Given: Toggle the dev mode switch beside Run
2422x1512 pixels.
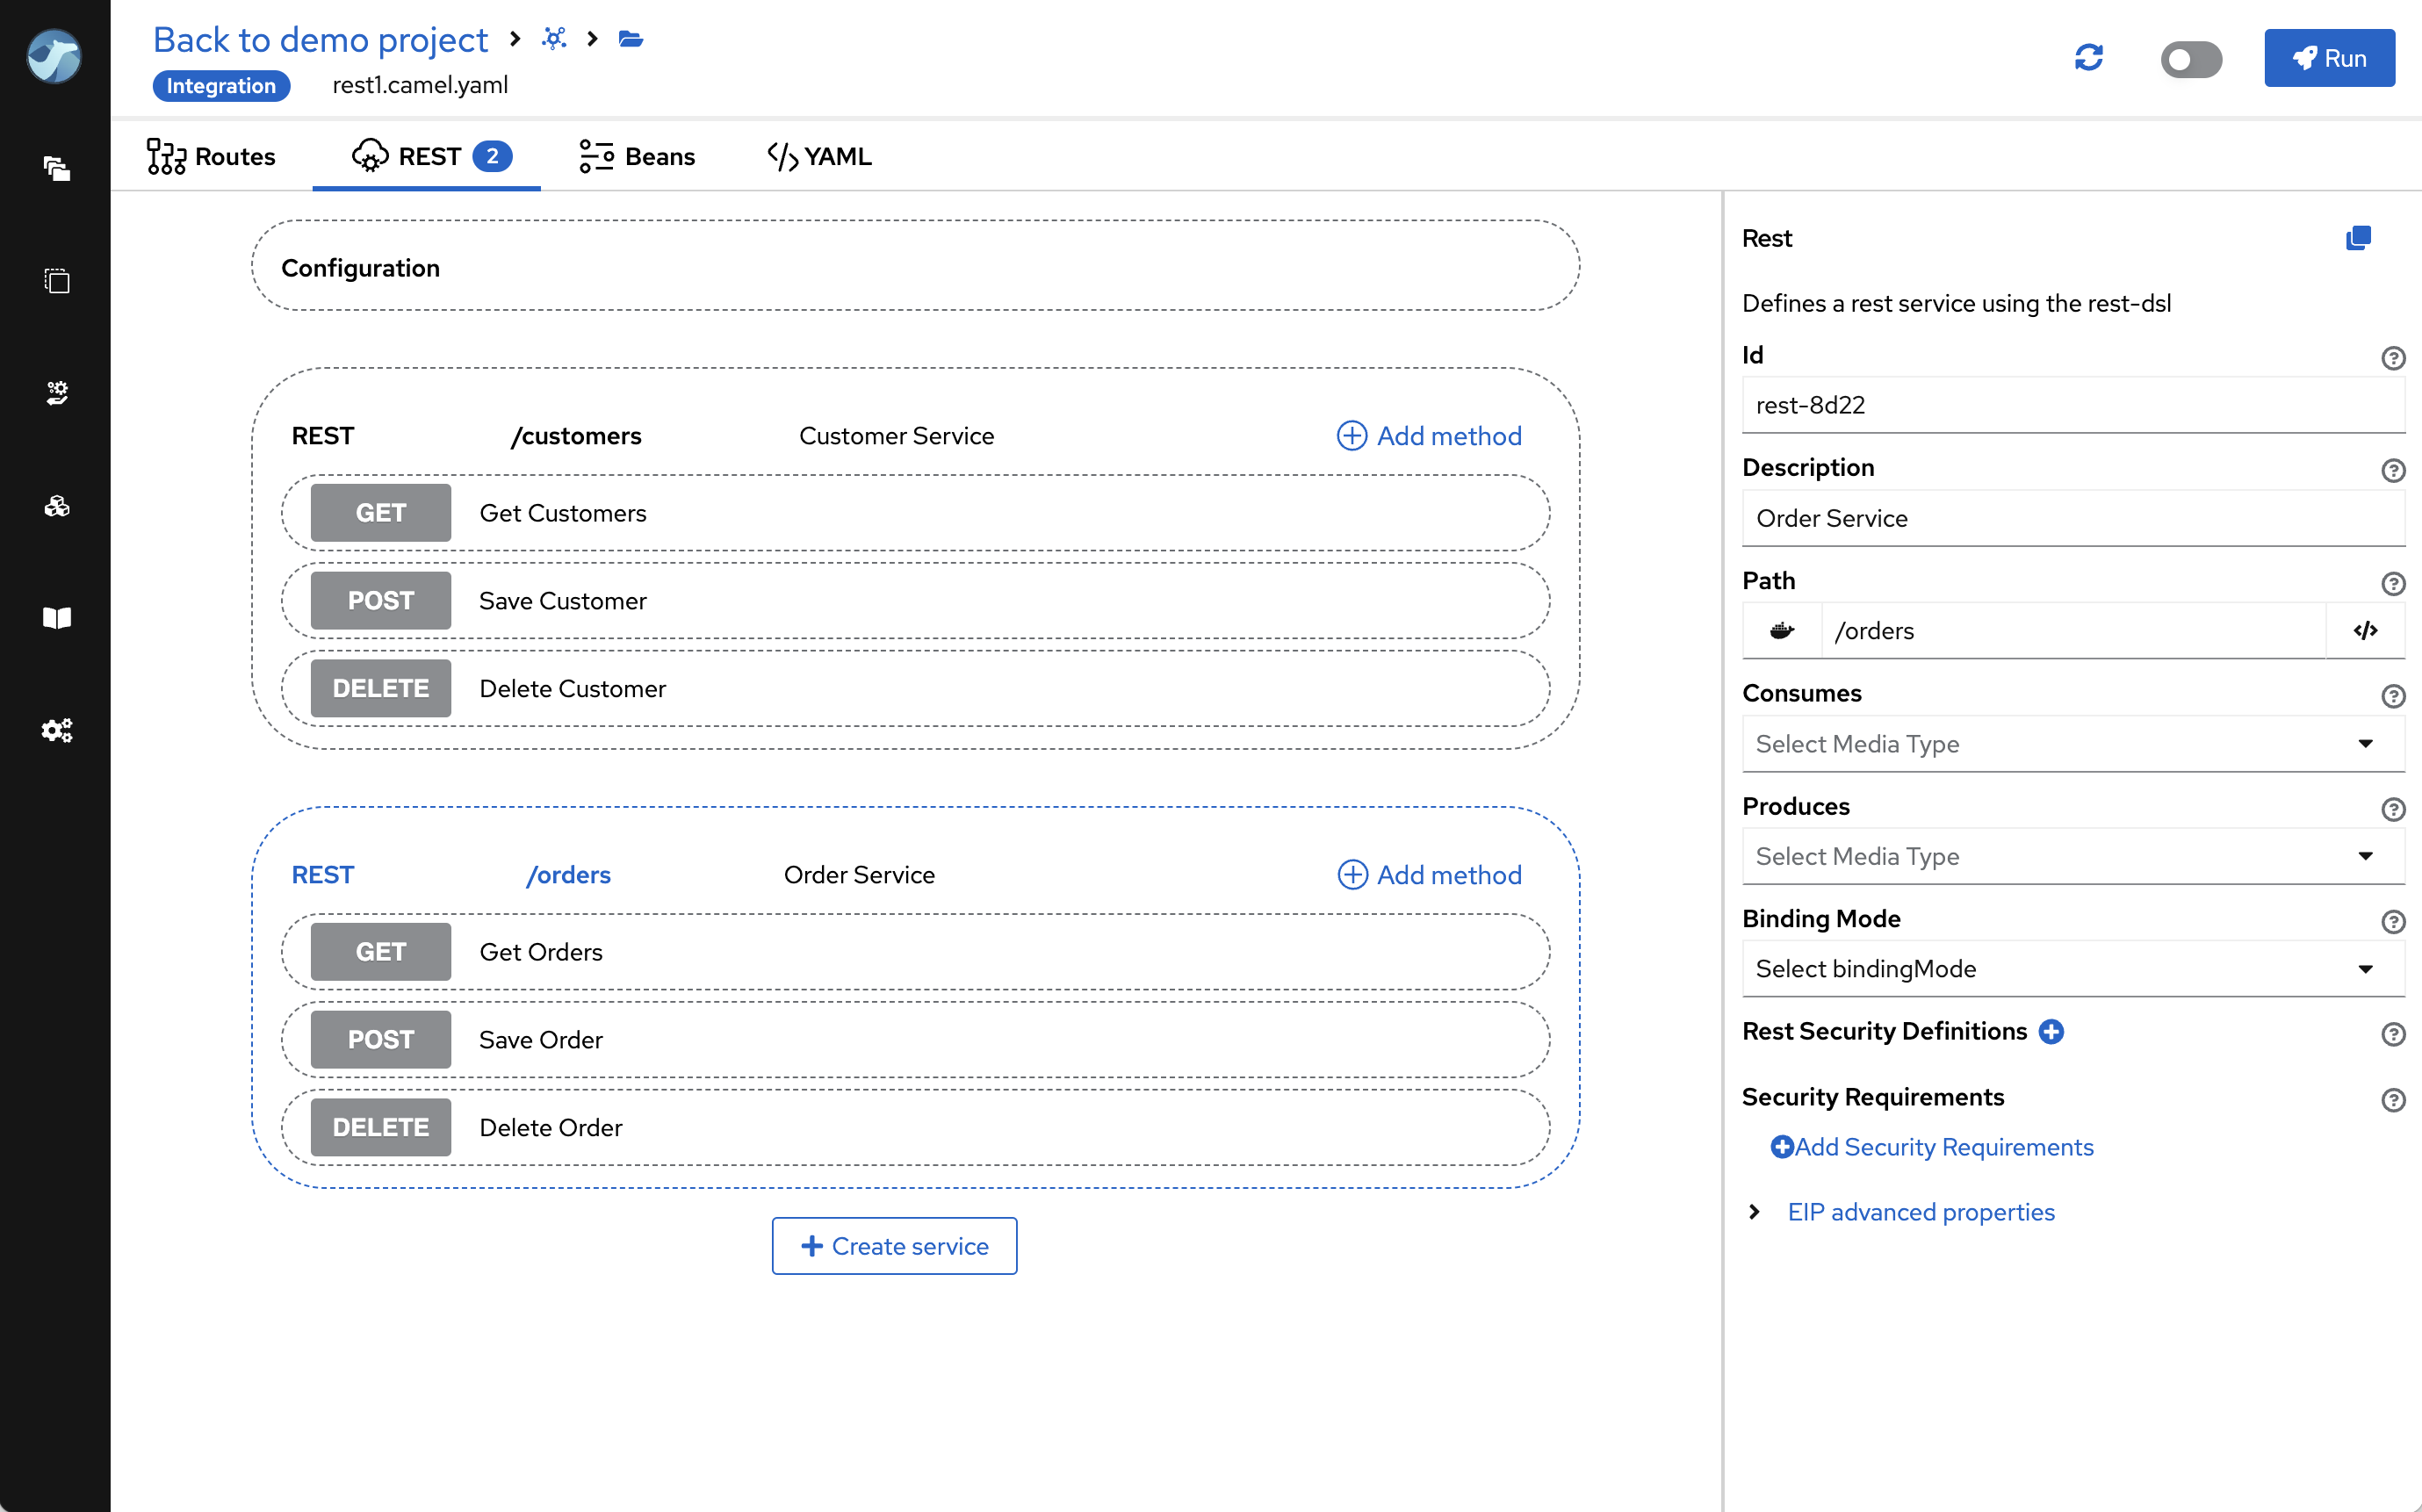Looking at the screenshot, I should pos(2190,58).
